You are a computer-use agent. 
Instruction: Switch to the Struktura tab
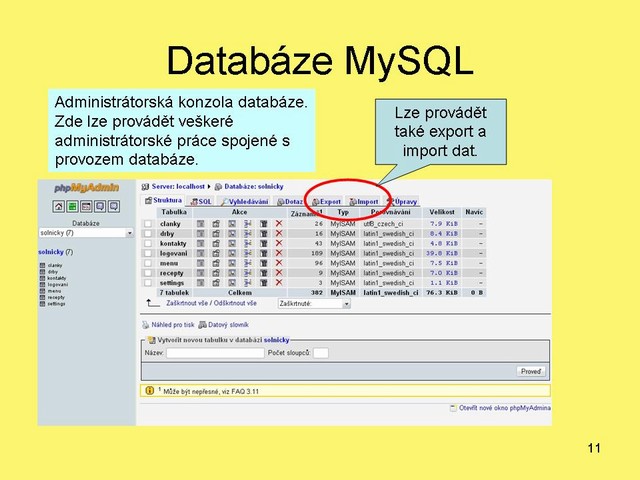pyautogui.click(x=164, y=200)
